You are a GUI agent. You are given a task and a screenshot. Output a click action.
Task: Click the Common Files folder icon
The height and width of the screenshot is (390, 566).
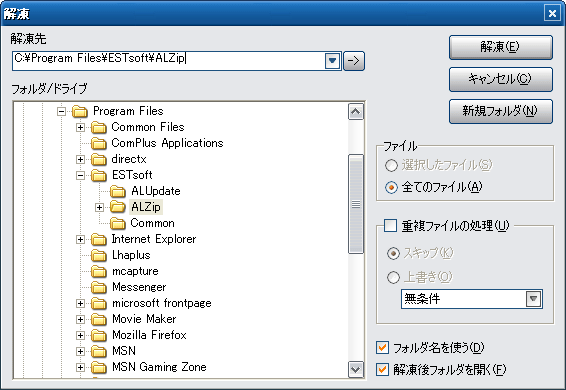click(99, 127)
